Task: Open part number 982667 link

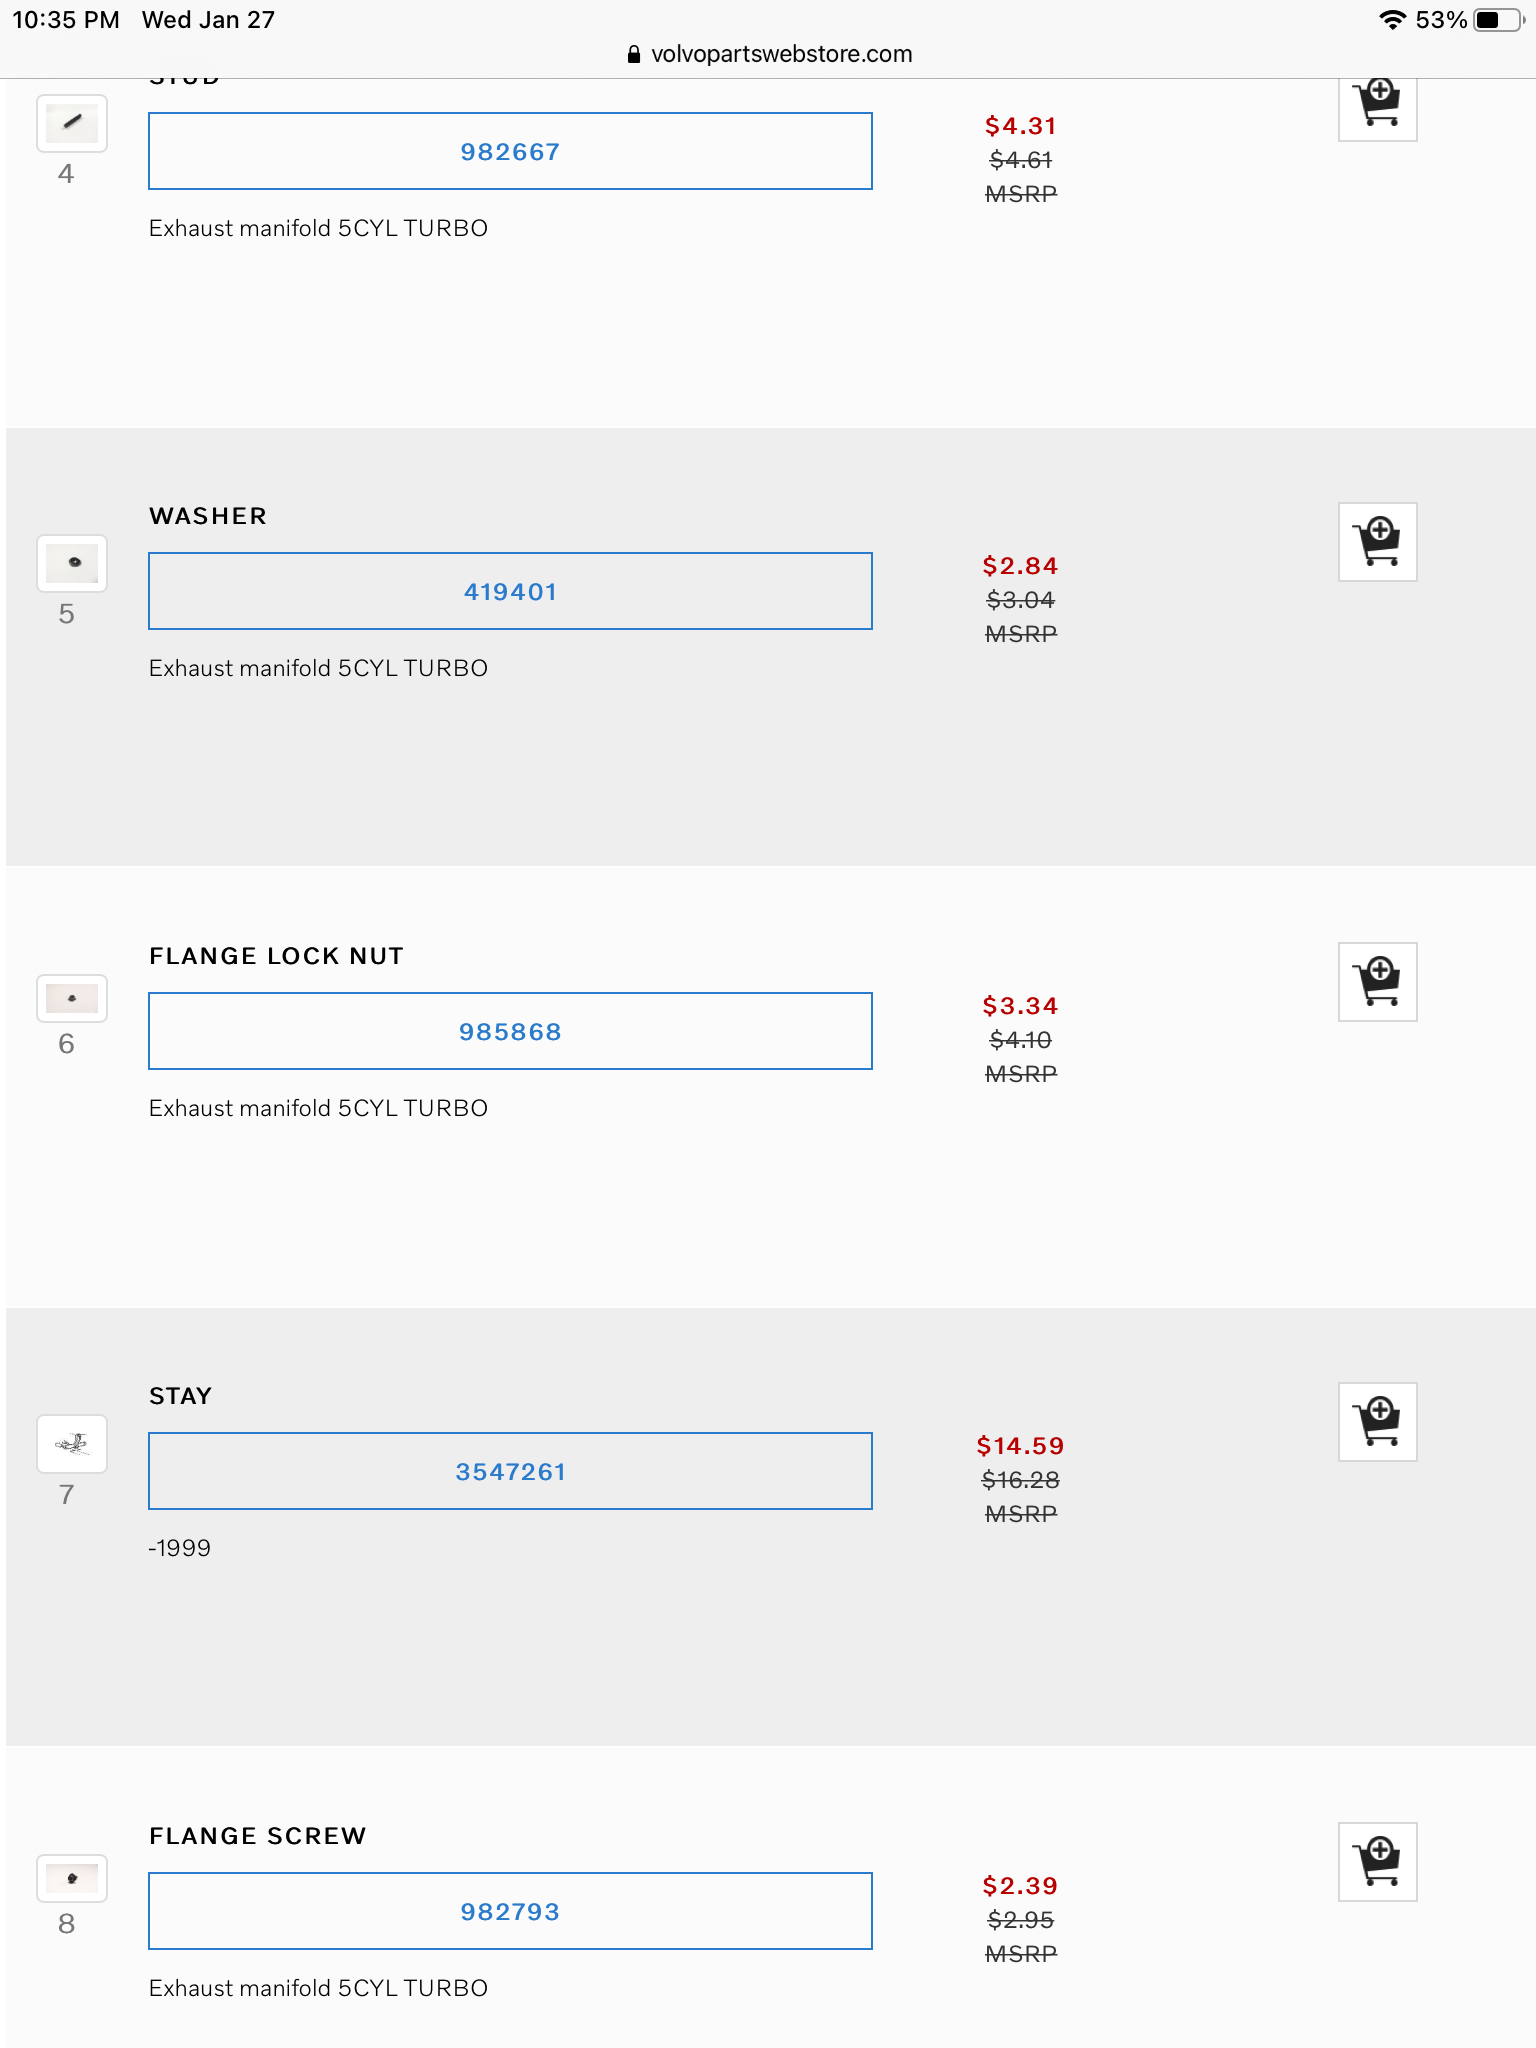Action: (x=510, y=152)
